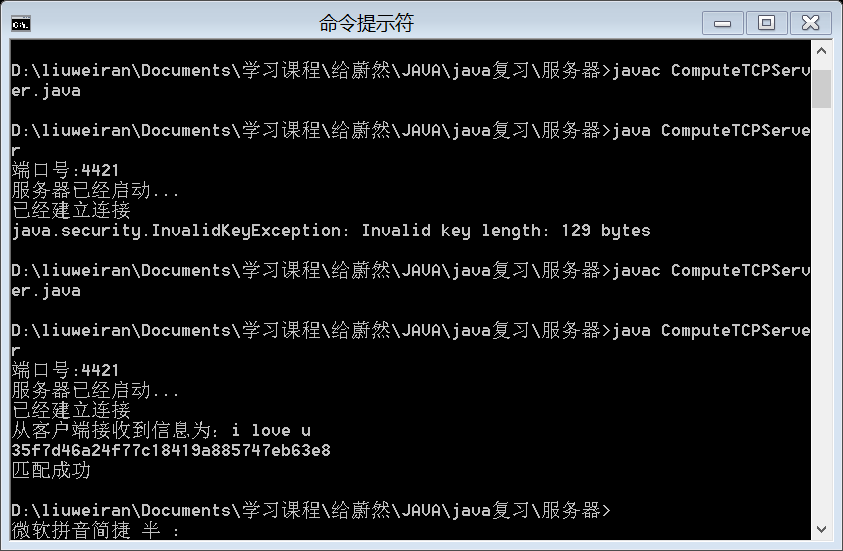The width and height of the screenshot is (843, 551).
Task: Click the first 端口号:4421 line
Action: (x=65, y=170)
